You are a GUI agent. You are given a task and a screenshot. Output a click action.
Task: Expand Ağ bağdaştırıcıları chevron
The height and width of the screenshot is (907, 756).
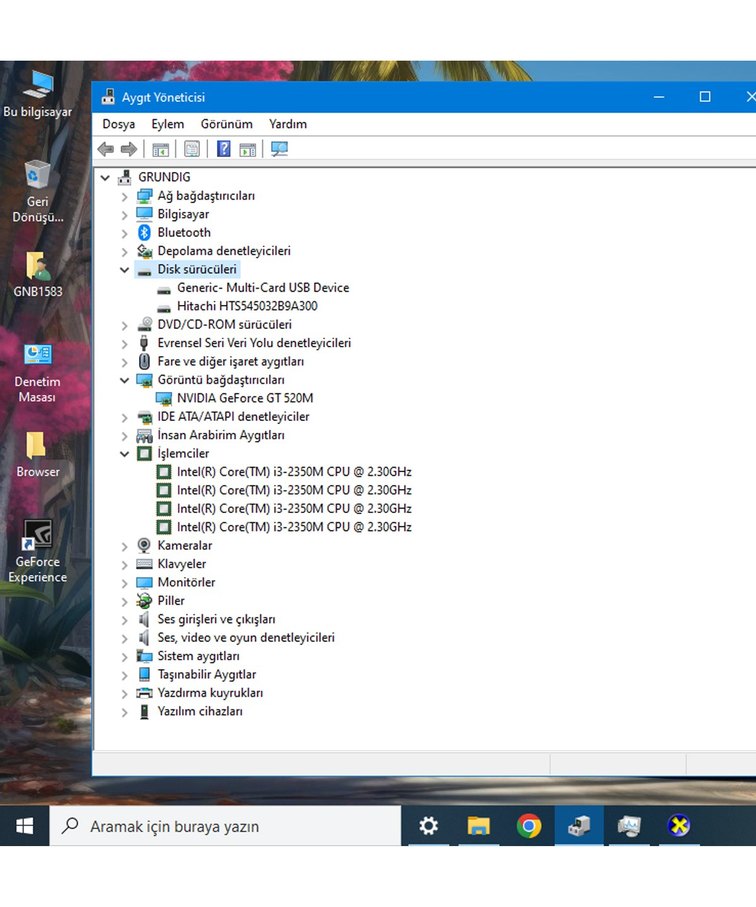coord(124,197)
